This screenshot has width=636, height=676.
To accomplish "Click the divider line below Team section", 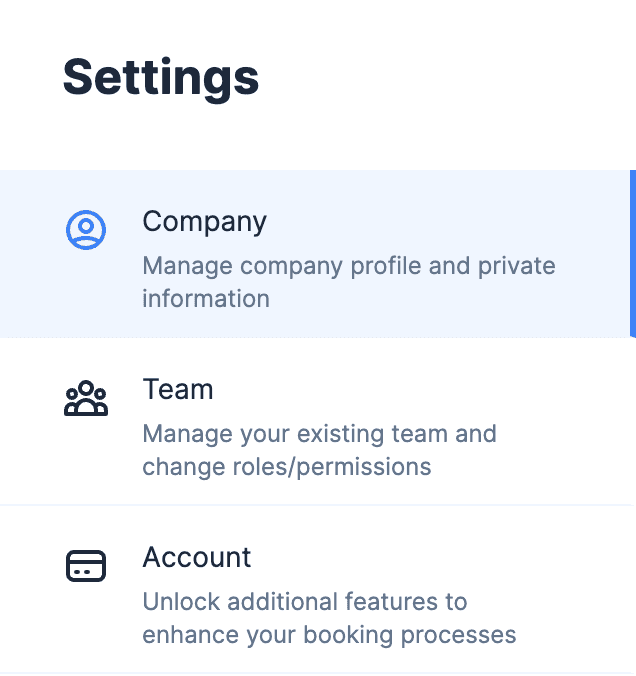I will tap(318, 505).
